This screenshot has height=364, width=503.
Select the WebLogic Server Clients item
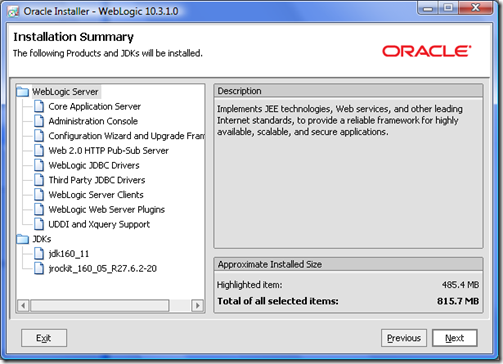[x=96, y=195]
